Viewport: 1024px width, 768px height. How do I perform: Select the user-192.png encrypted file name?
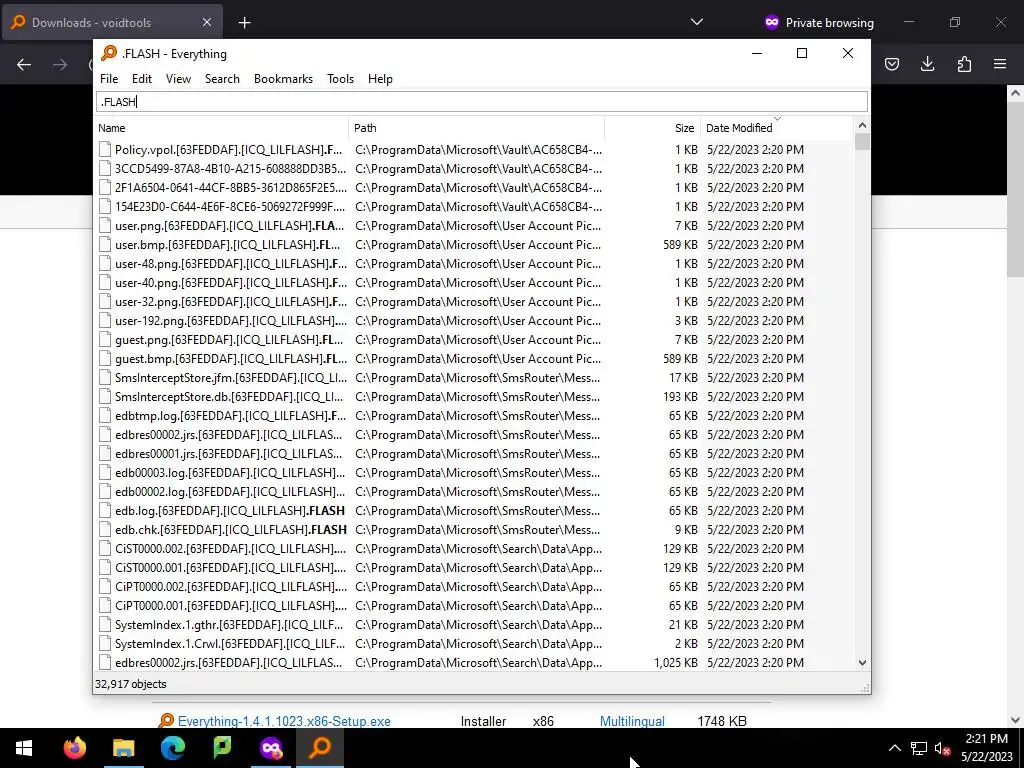coord(231,321)
